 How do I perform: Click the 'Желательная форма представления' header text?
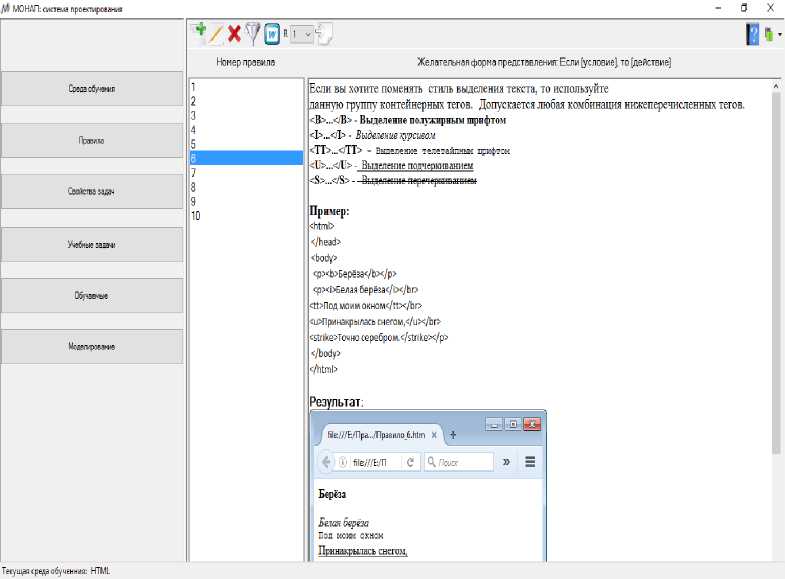(544, 62)
